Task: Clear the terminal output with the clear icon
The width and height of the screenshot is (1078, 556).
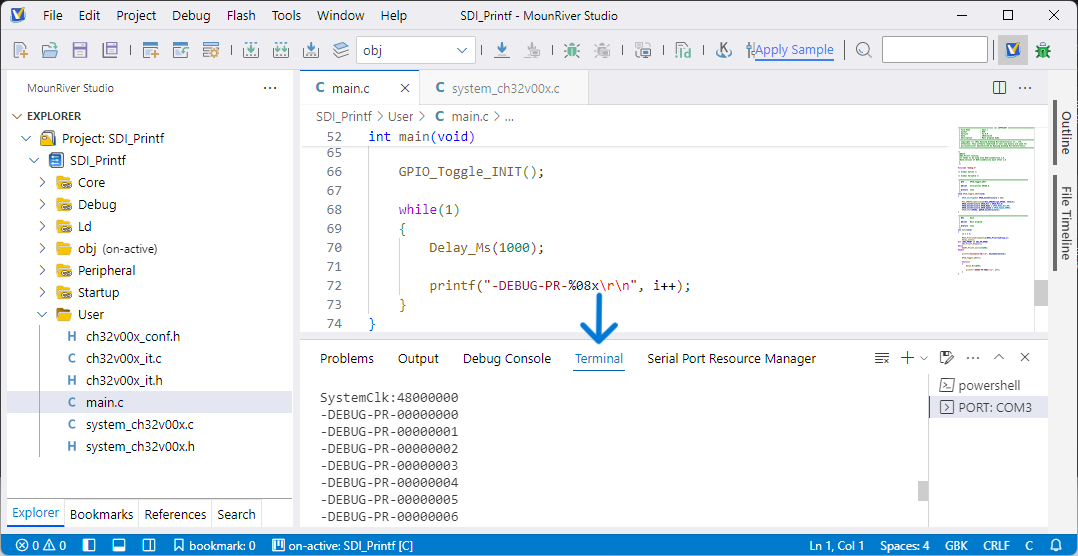Action: [x=882, y=358]
